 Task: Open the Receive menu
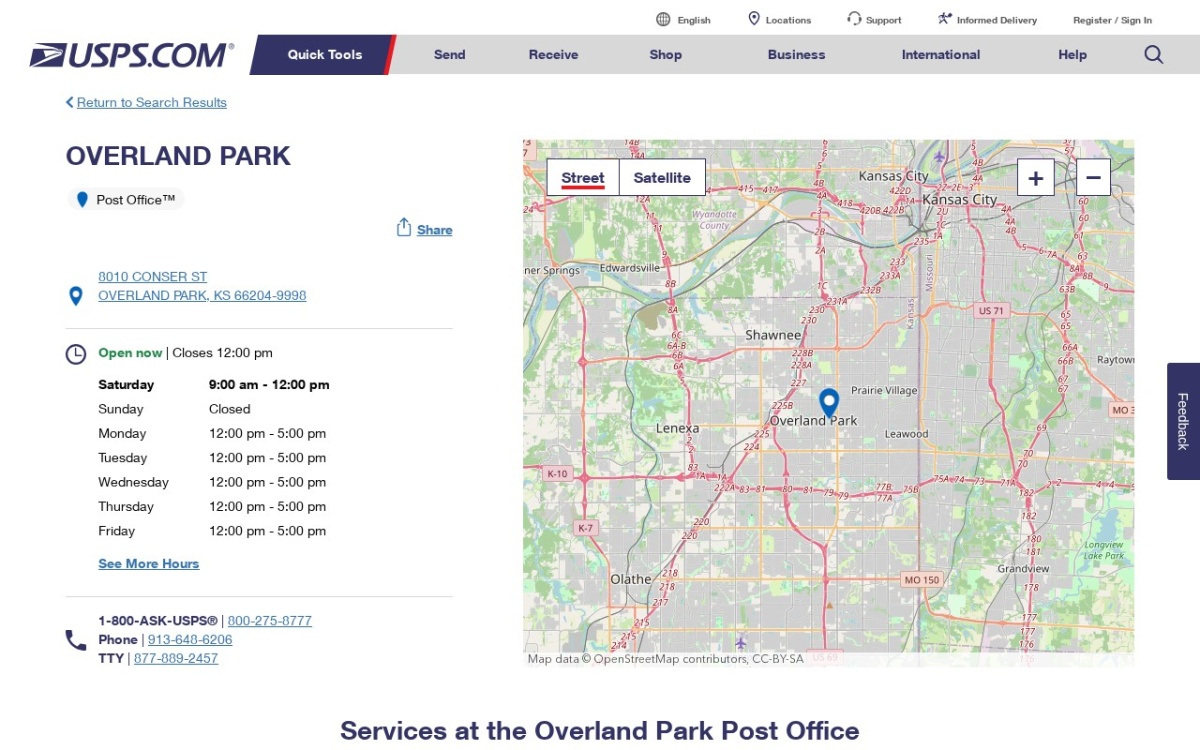coord(554,55)
